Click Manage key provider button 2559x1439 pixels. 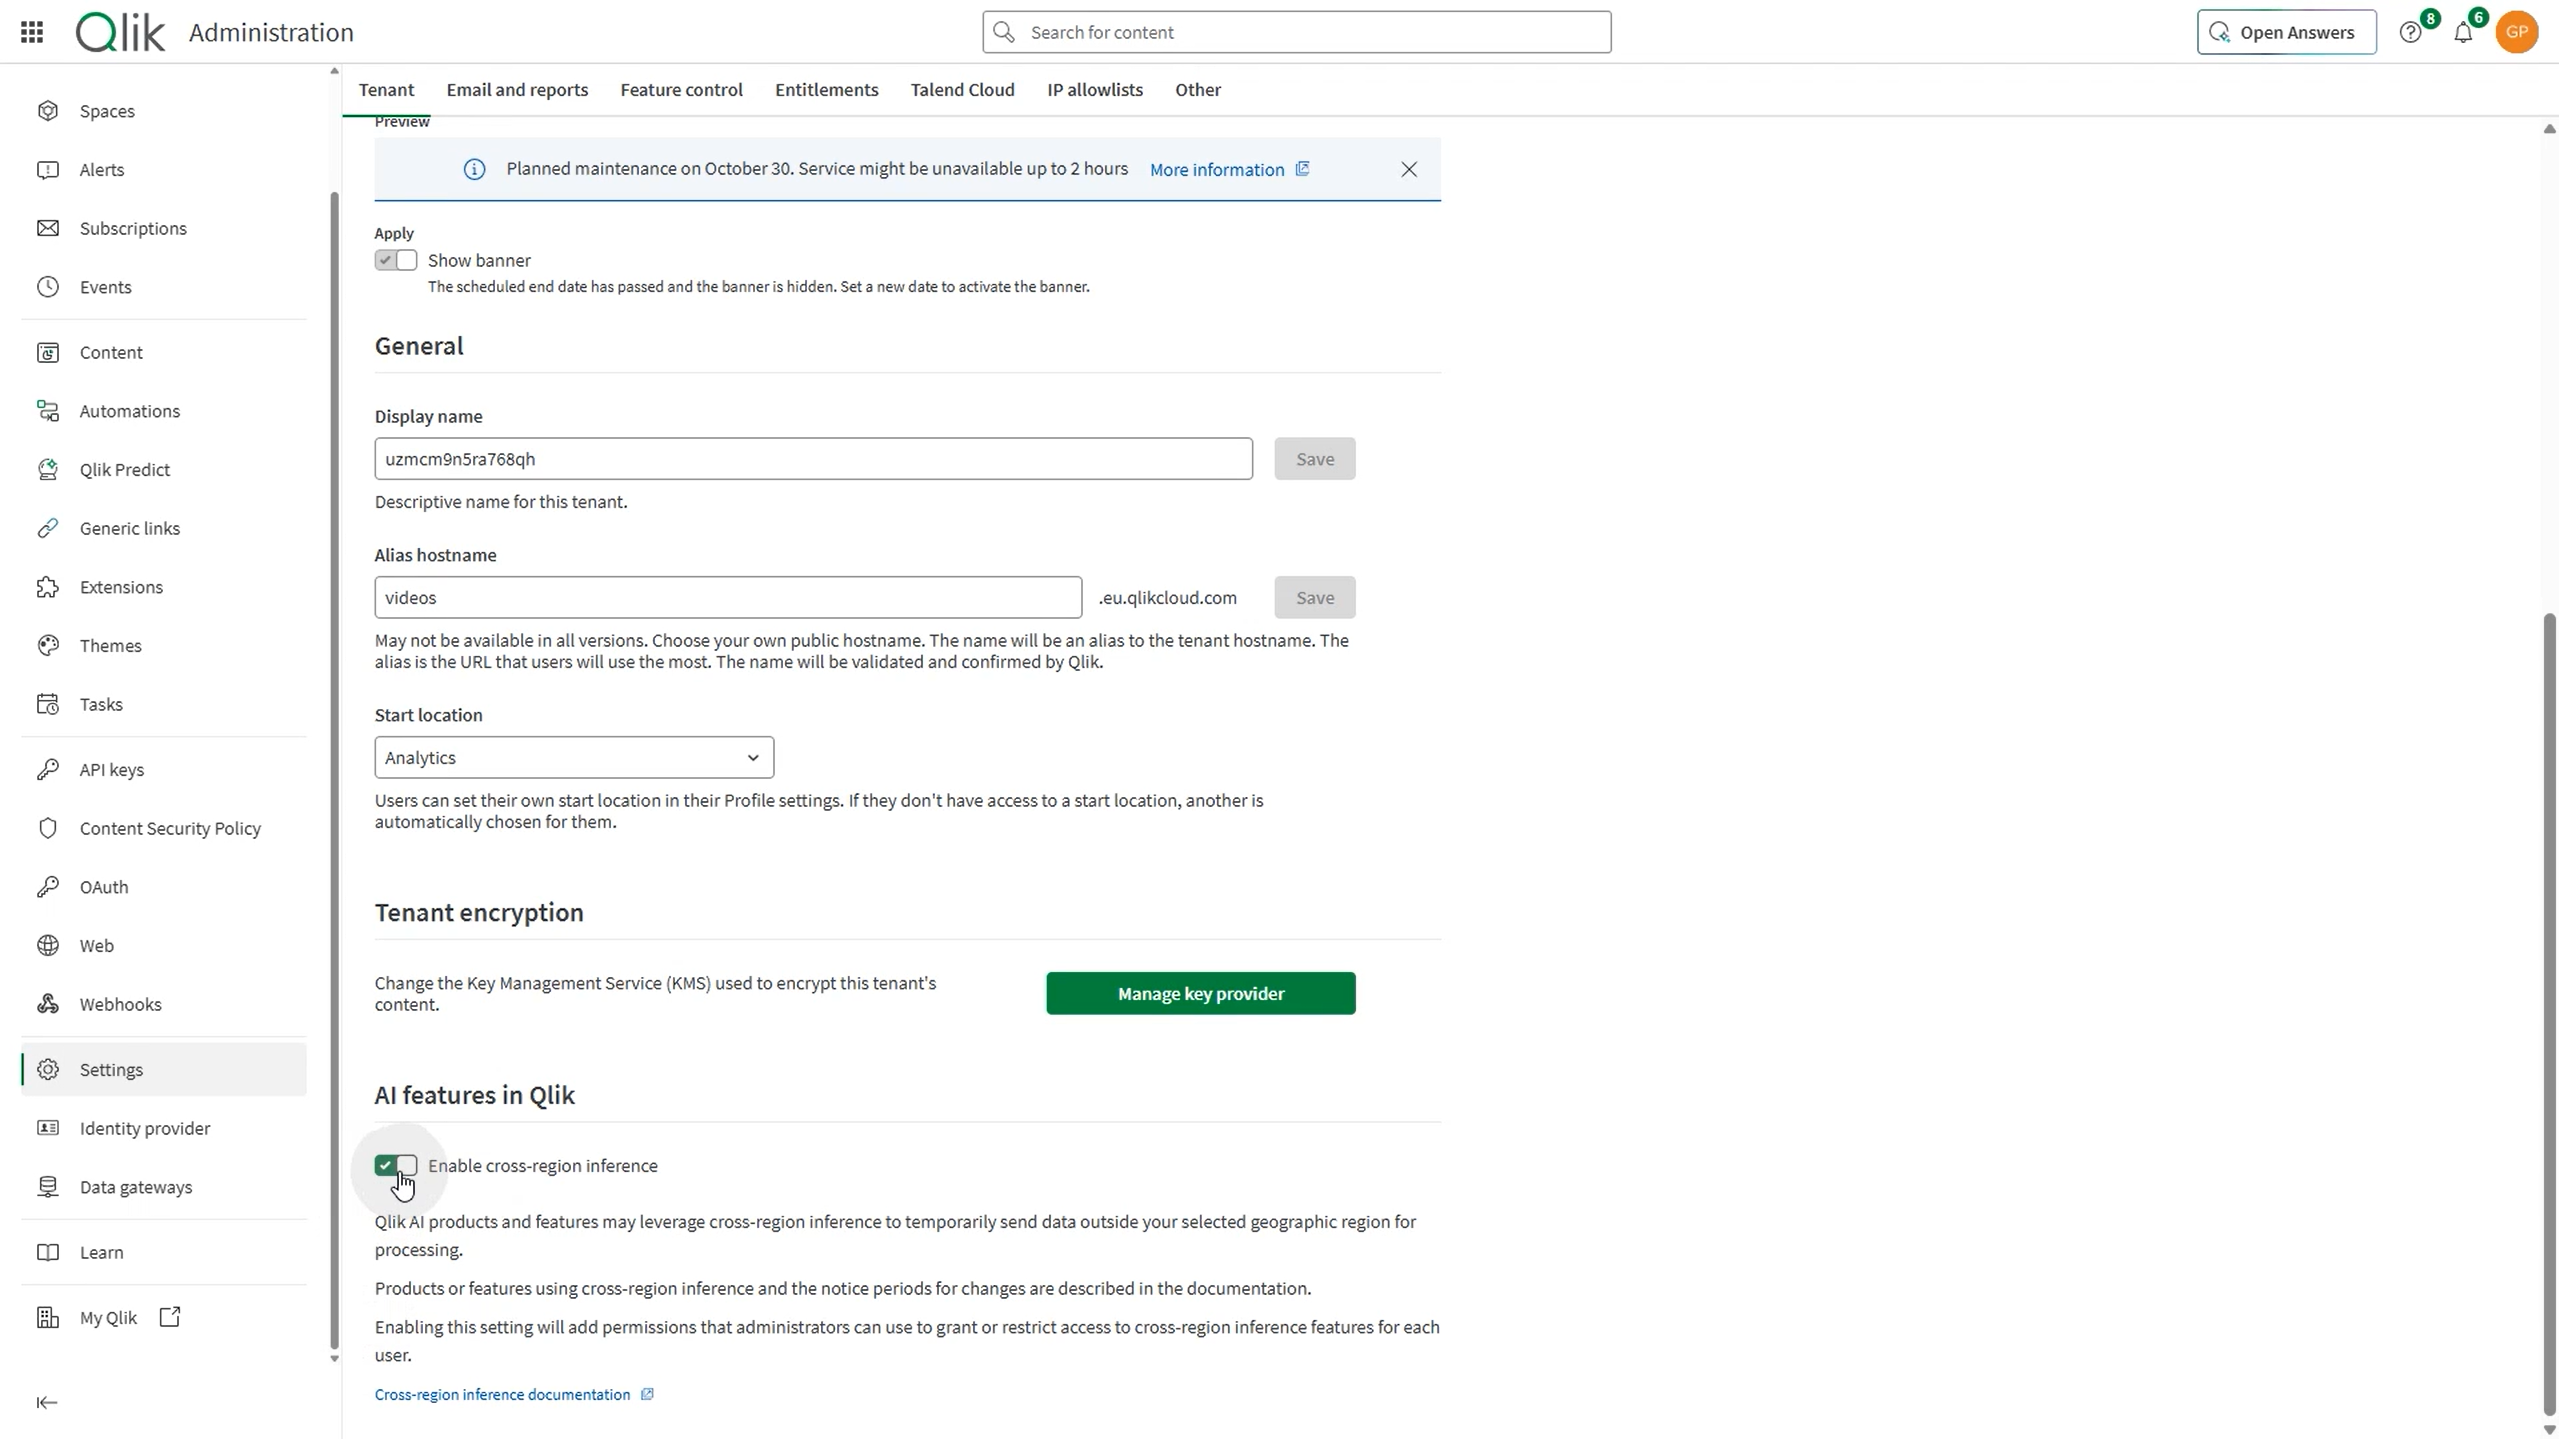(x=1201, y=994)
